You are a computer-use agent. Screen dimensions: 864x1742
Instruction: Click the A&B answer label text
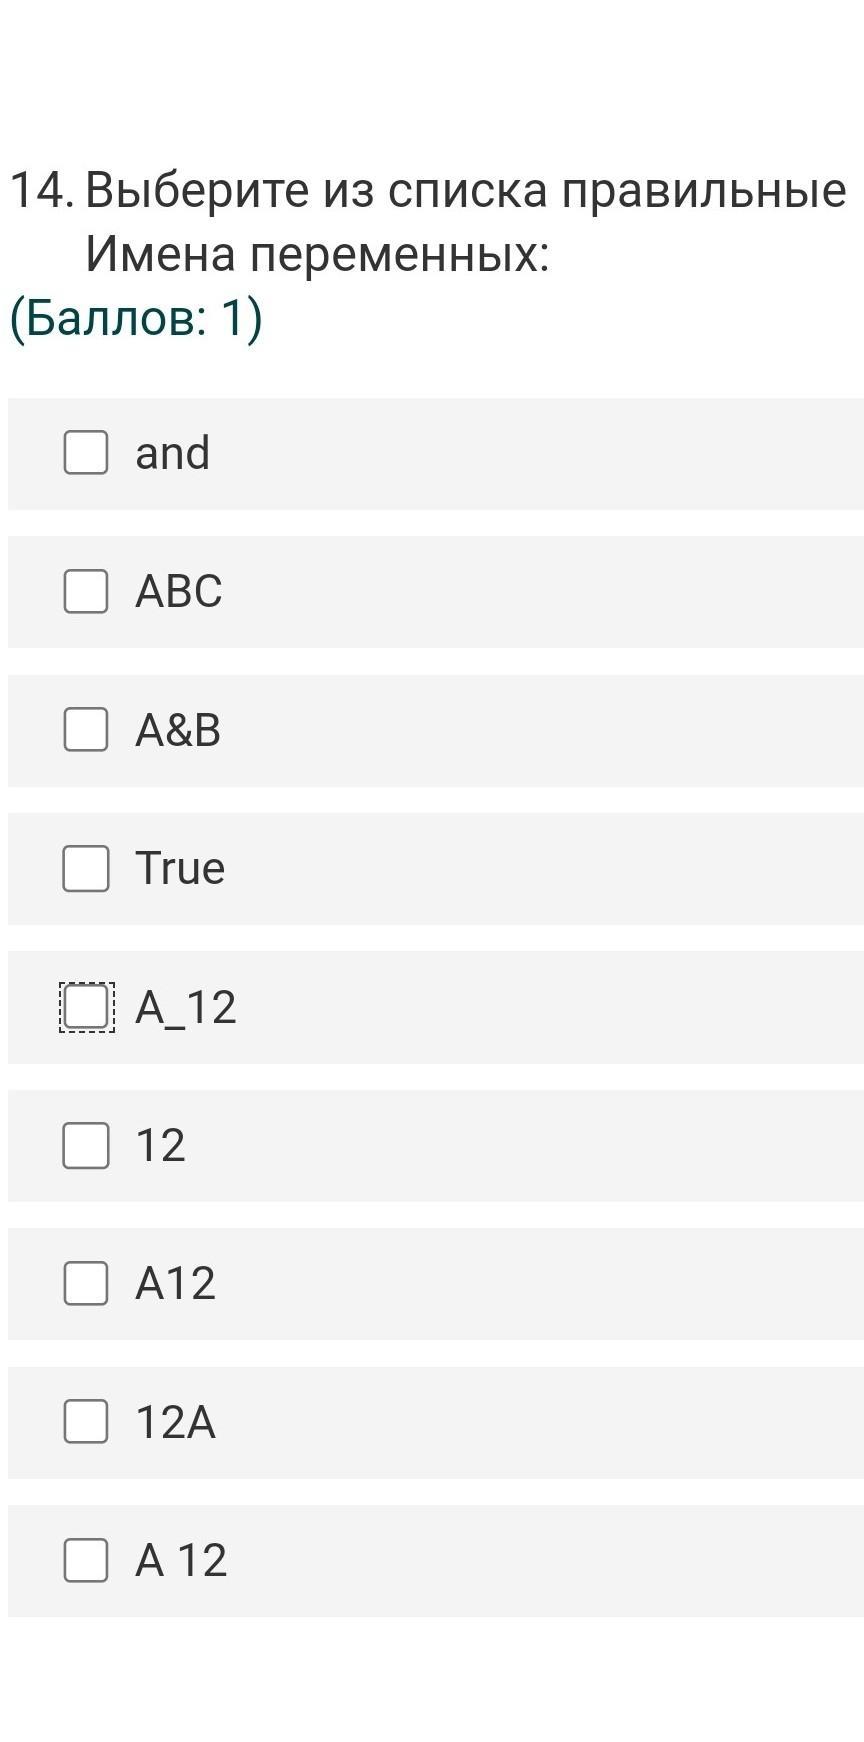(178, 730)
